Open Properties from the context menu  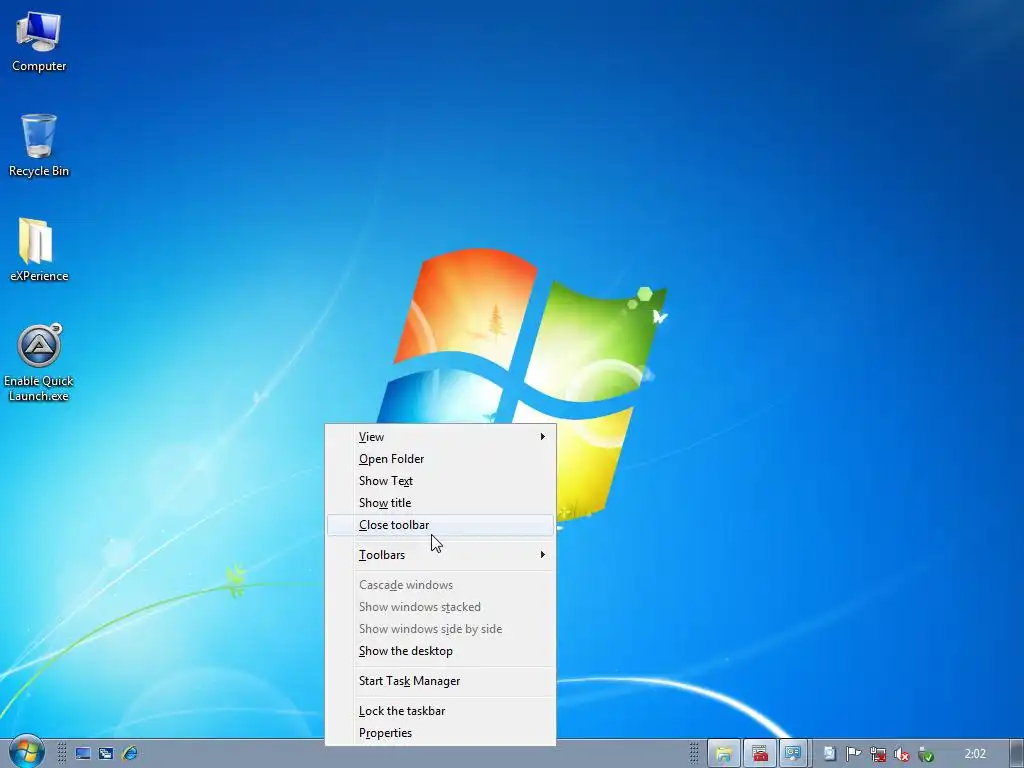[x=440, y=733]
